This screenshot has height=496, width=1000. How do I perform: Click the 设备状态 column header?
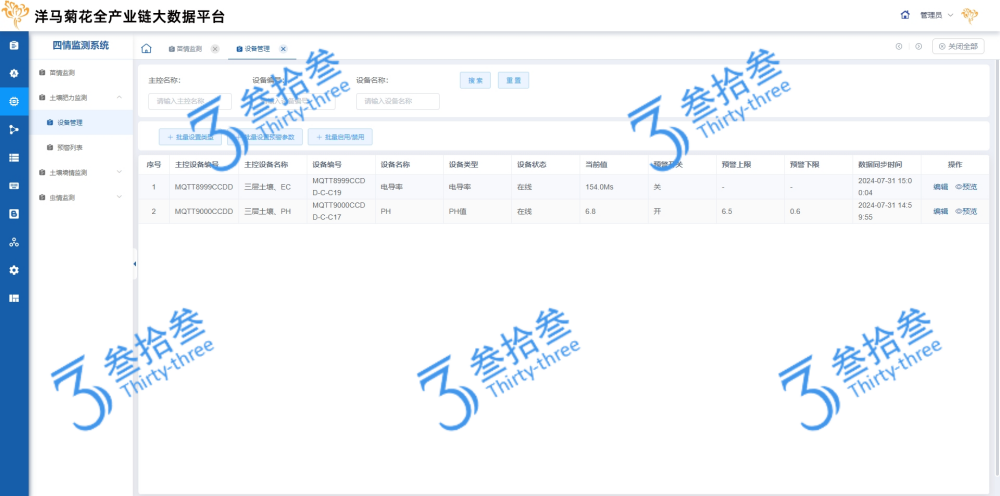(531, 164)
